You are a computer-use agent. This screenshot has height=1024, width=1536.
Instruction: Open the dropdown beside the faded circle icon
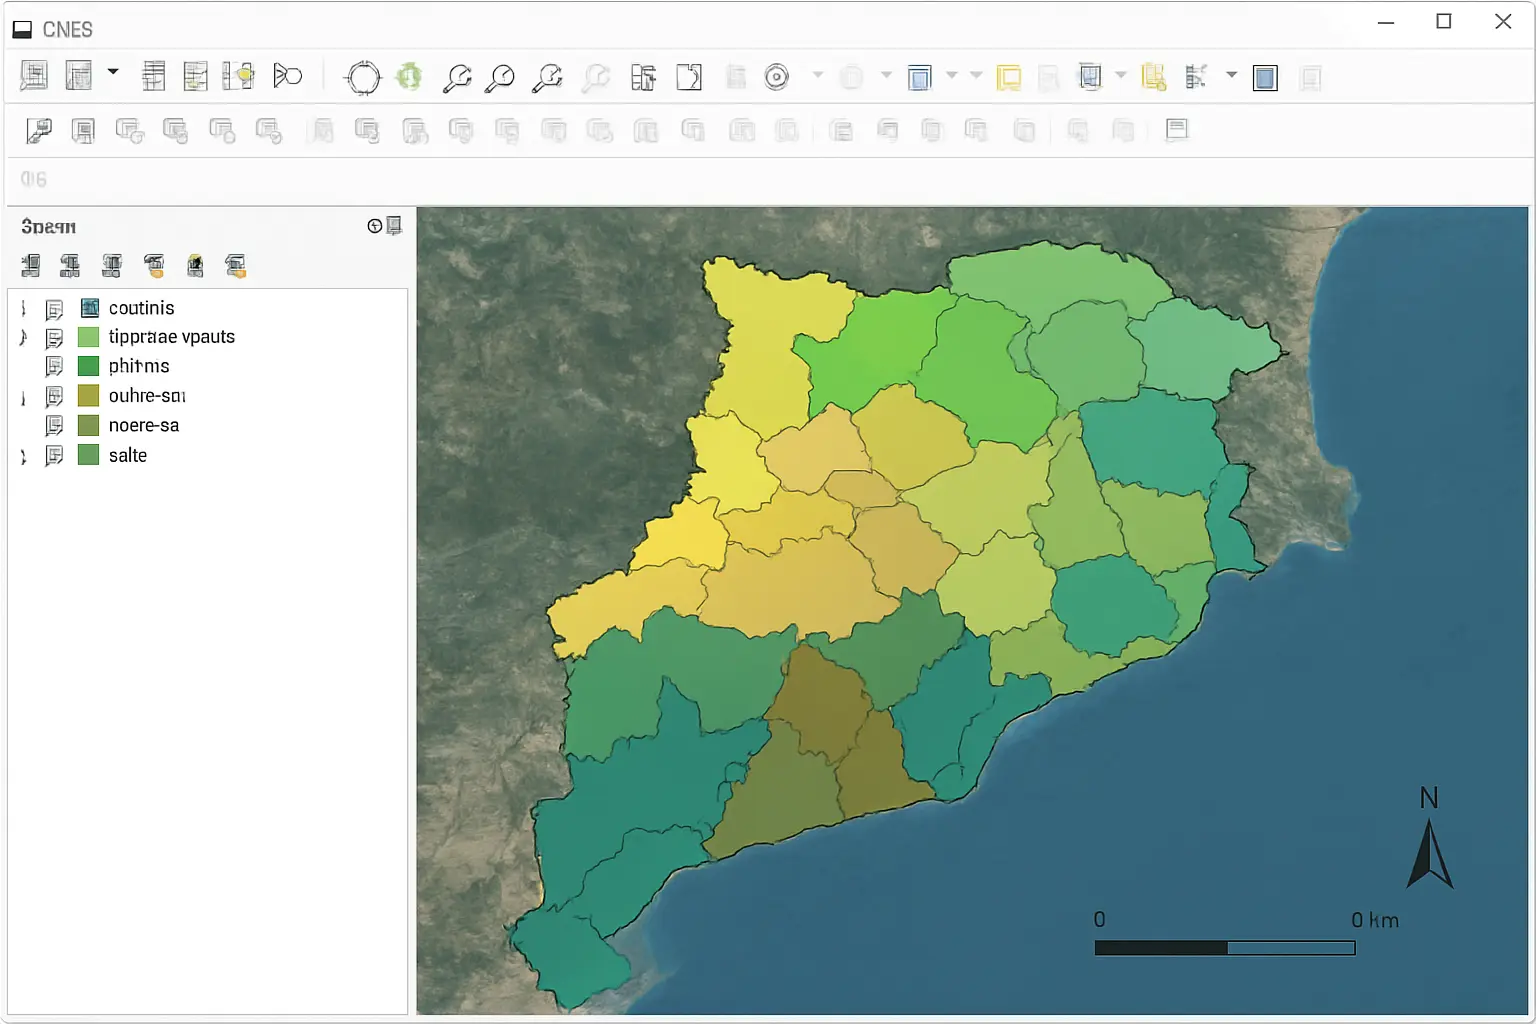click(885, 75)
